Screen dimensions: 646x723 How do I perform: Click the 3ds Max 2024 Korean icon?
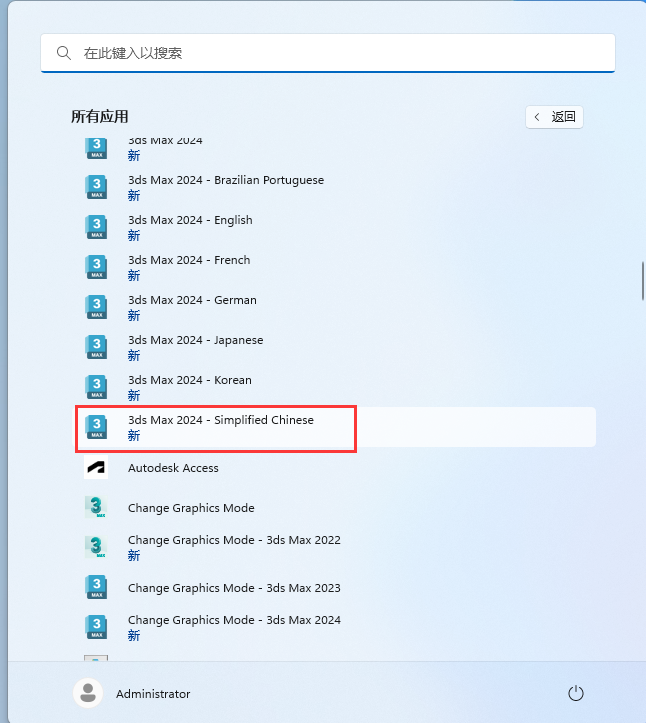tap(96, 387)
